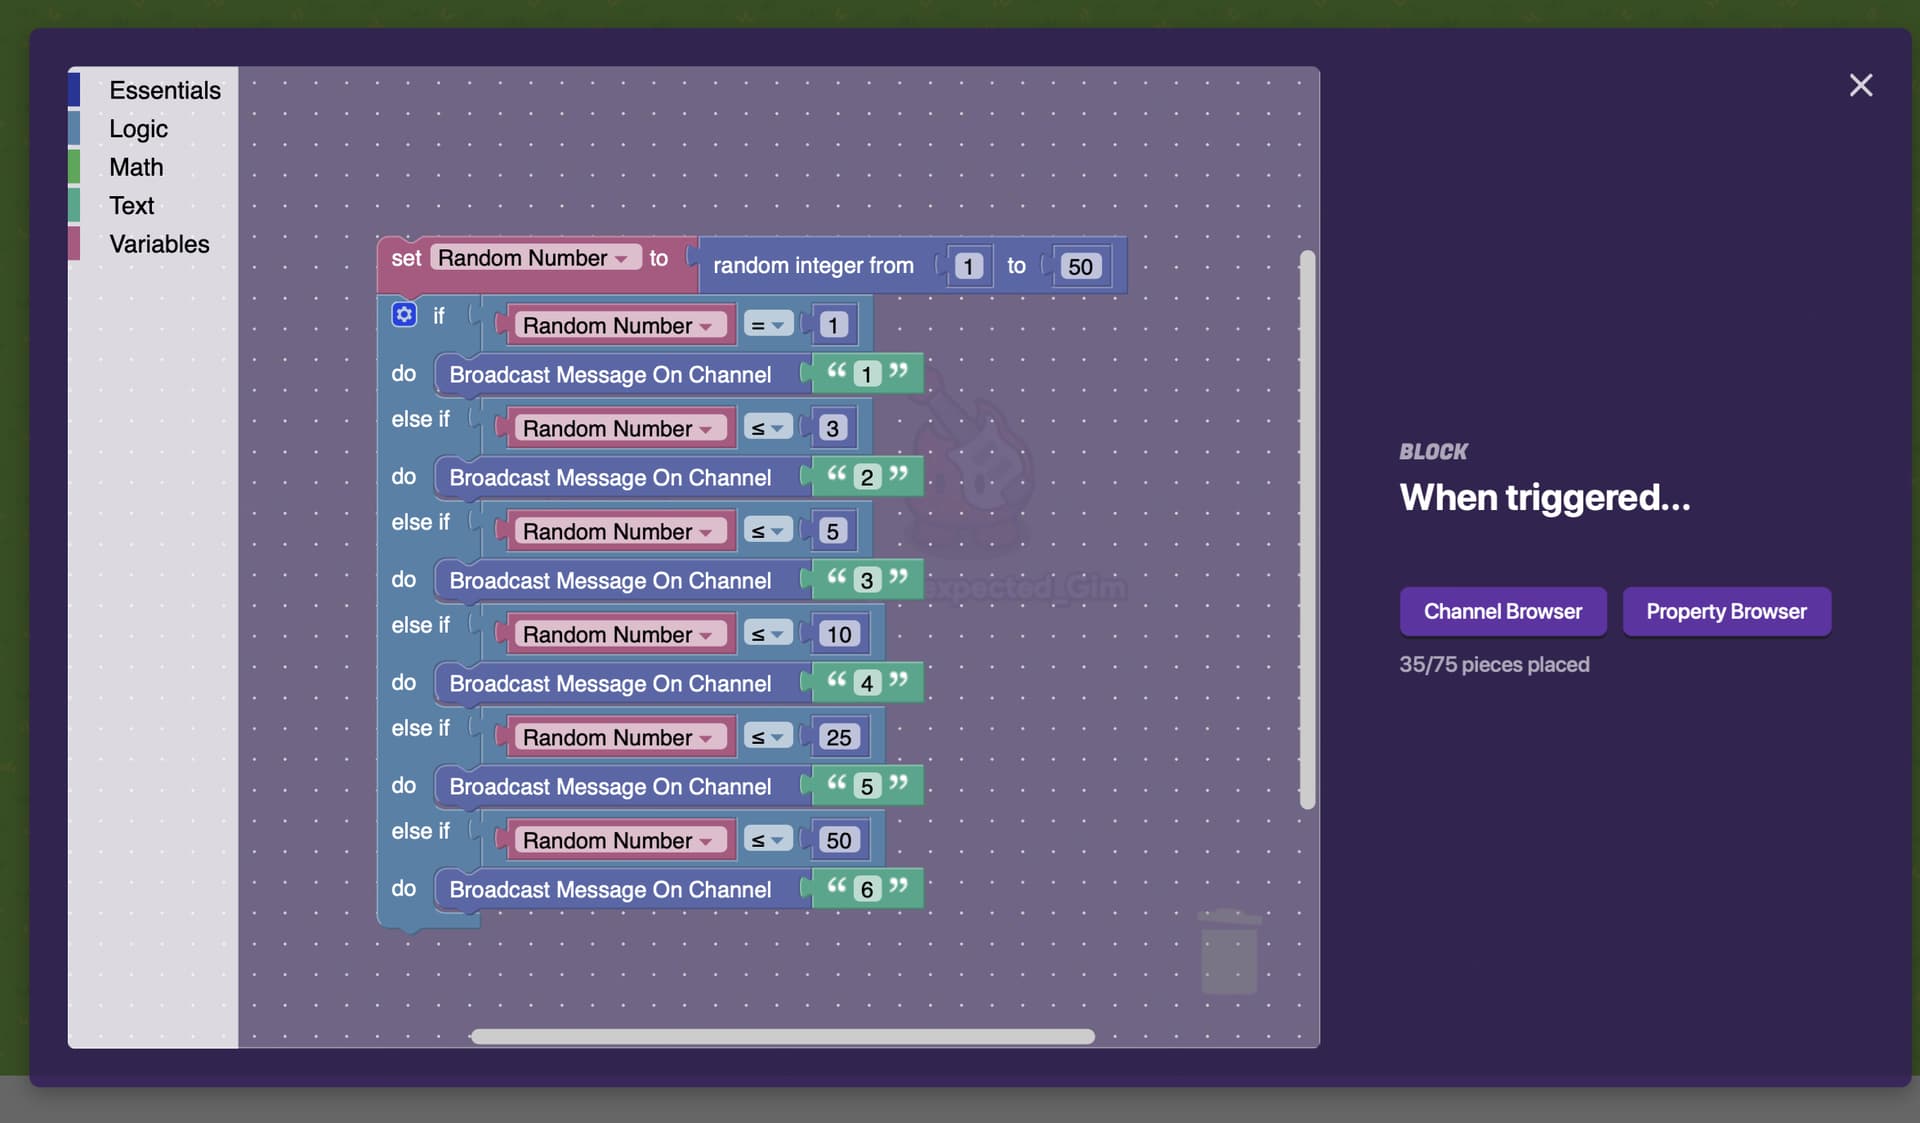
Task: Open the Property Browser
Action: click(1726, 611)
